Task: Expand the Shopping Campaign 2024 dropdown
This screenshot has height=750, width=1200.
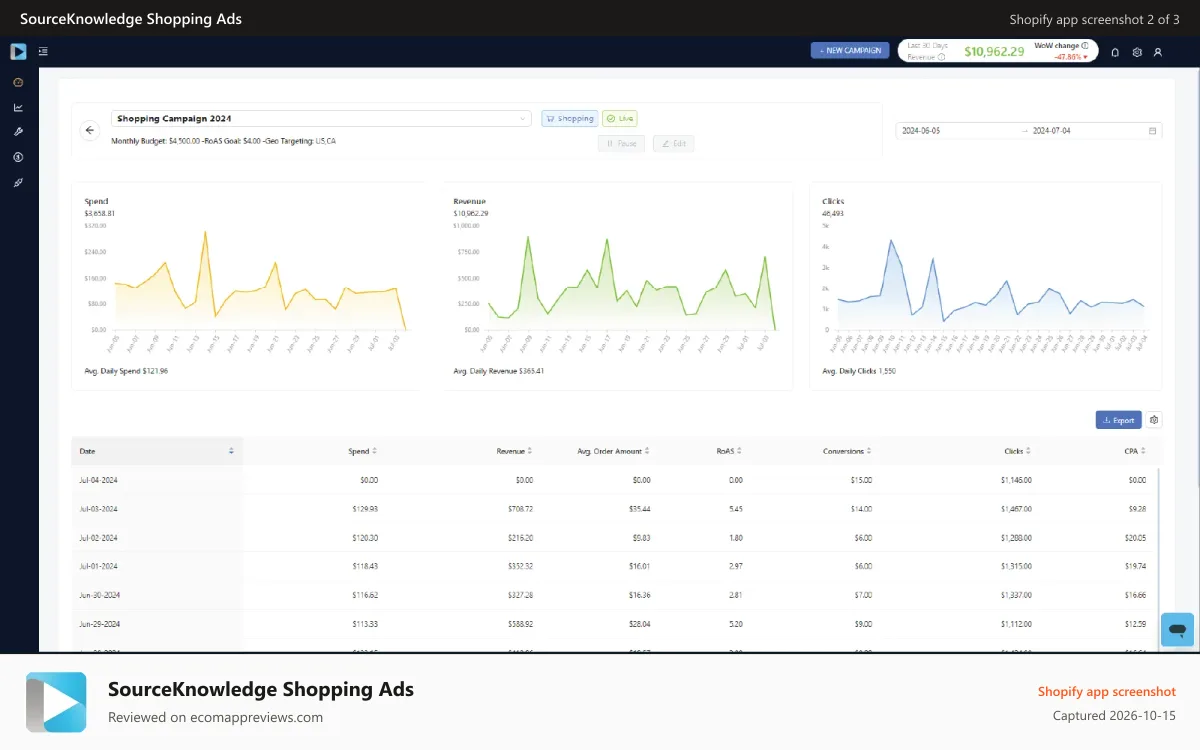Action: click(321, 118)
